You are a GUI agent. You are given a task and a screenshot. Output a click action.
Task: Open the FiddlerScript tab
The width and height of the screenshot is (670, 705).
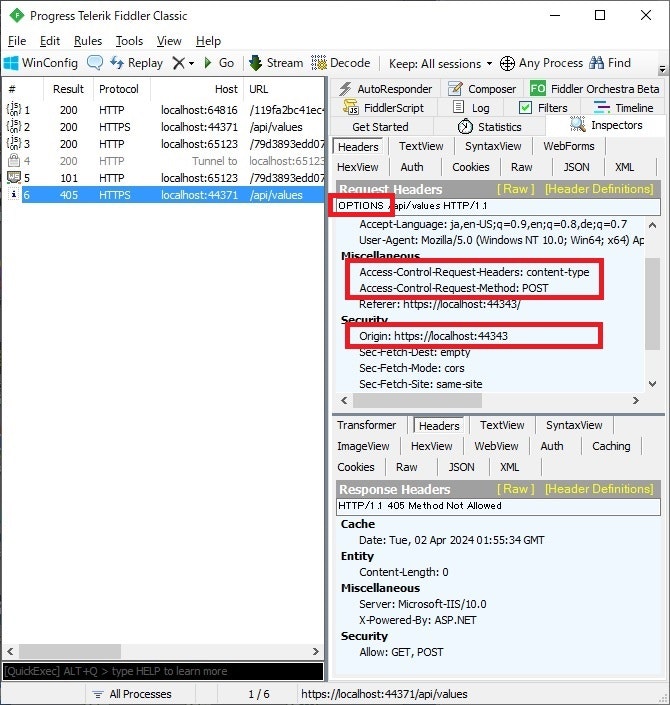(x=384, y=108)
